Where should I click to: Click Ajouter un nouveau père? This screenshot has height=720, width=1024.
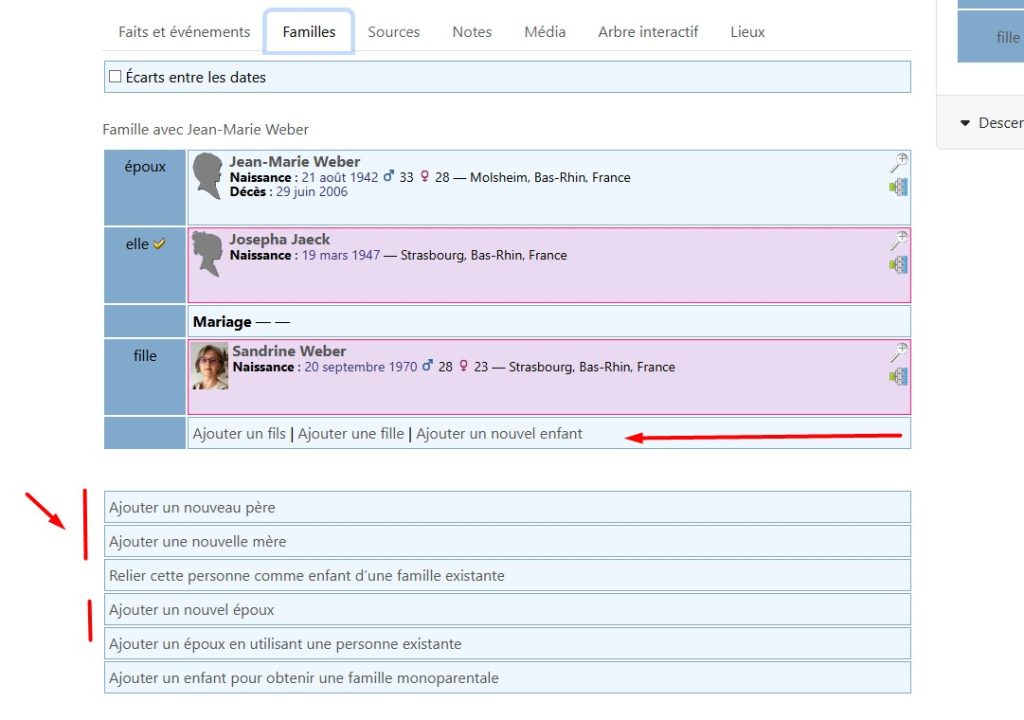click(x=192, y=508)
